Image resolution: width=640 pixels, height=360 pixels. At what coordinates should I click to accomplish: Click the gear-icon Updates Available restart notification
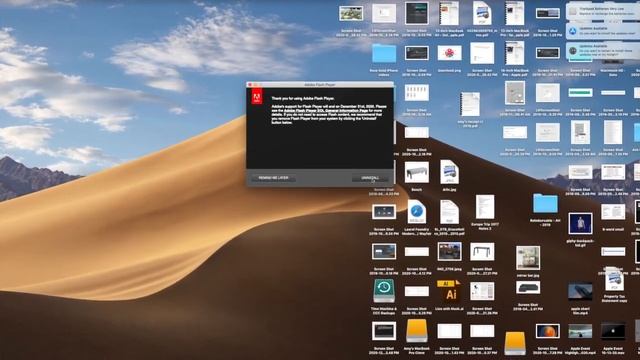pyautogui.click(x=604, y=51)
